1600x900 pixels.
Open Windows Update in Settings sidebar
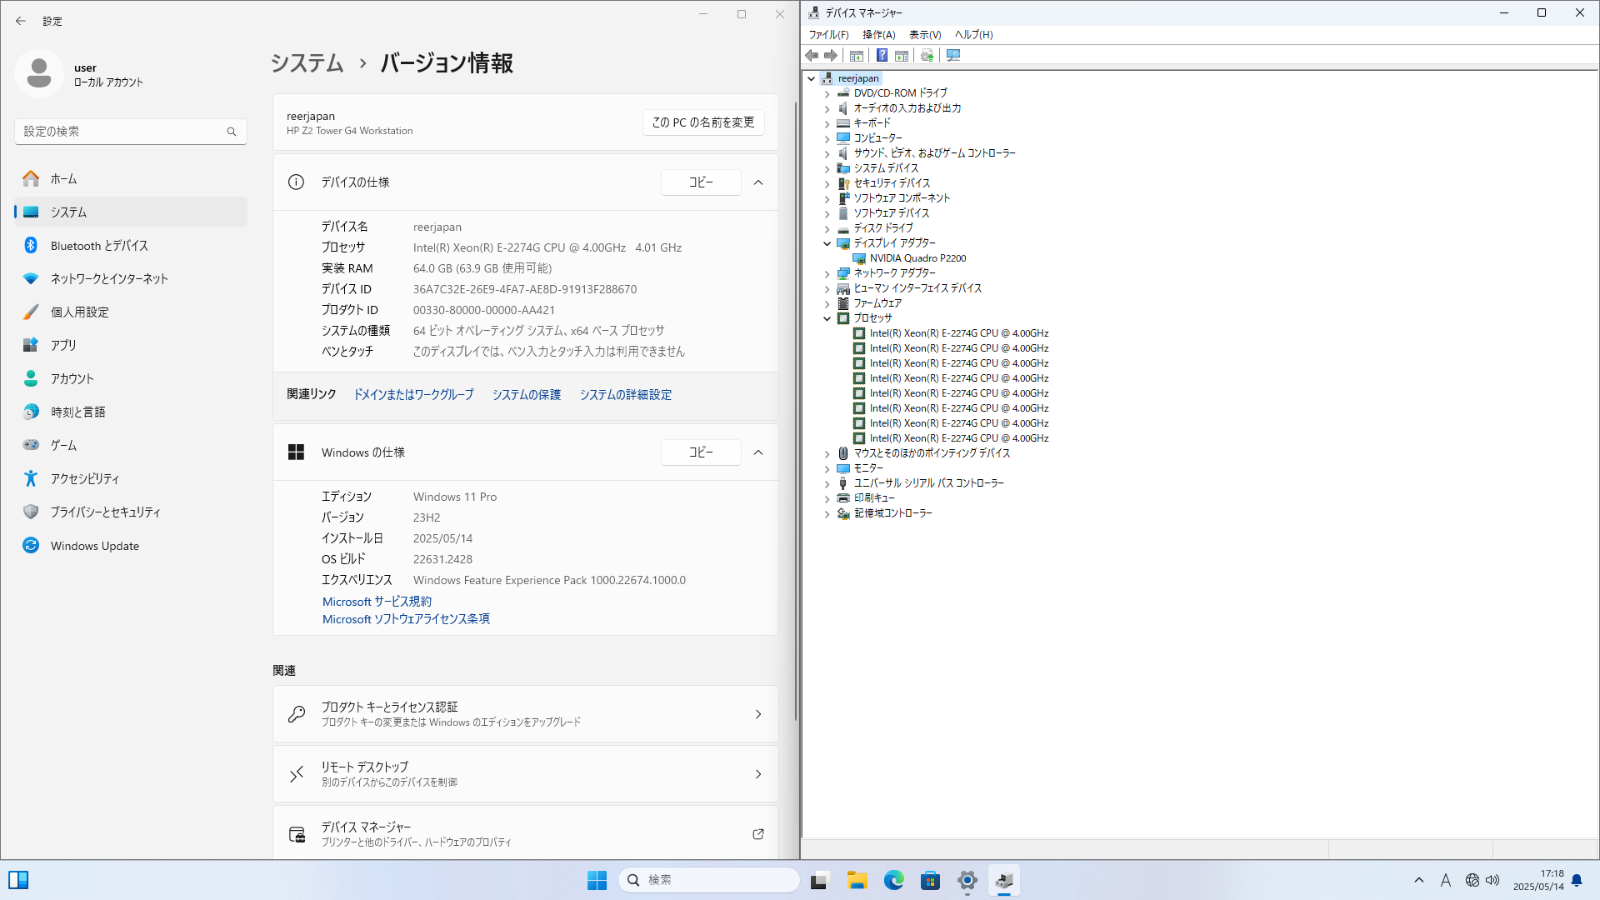(x=94, y=546)
